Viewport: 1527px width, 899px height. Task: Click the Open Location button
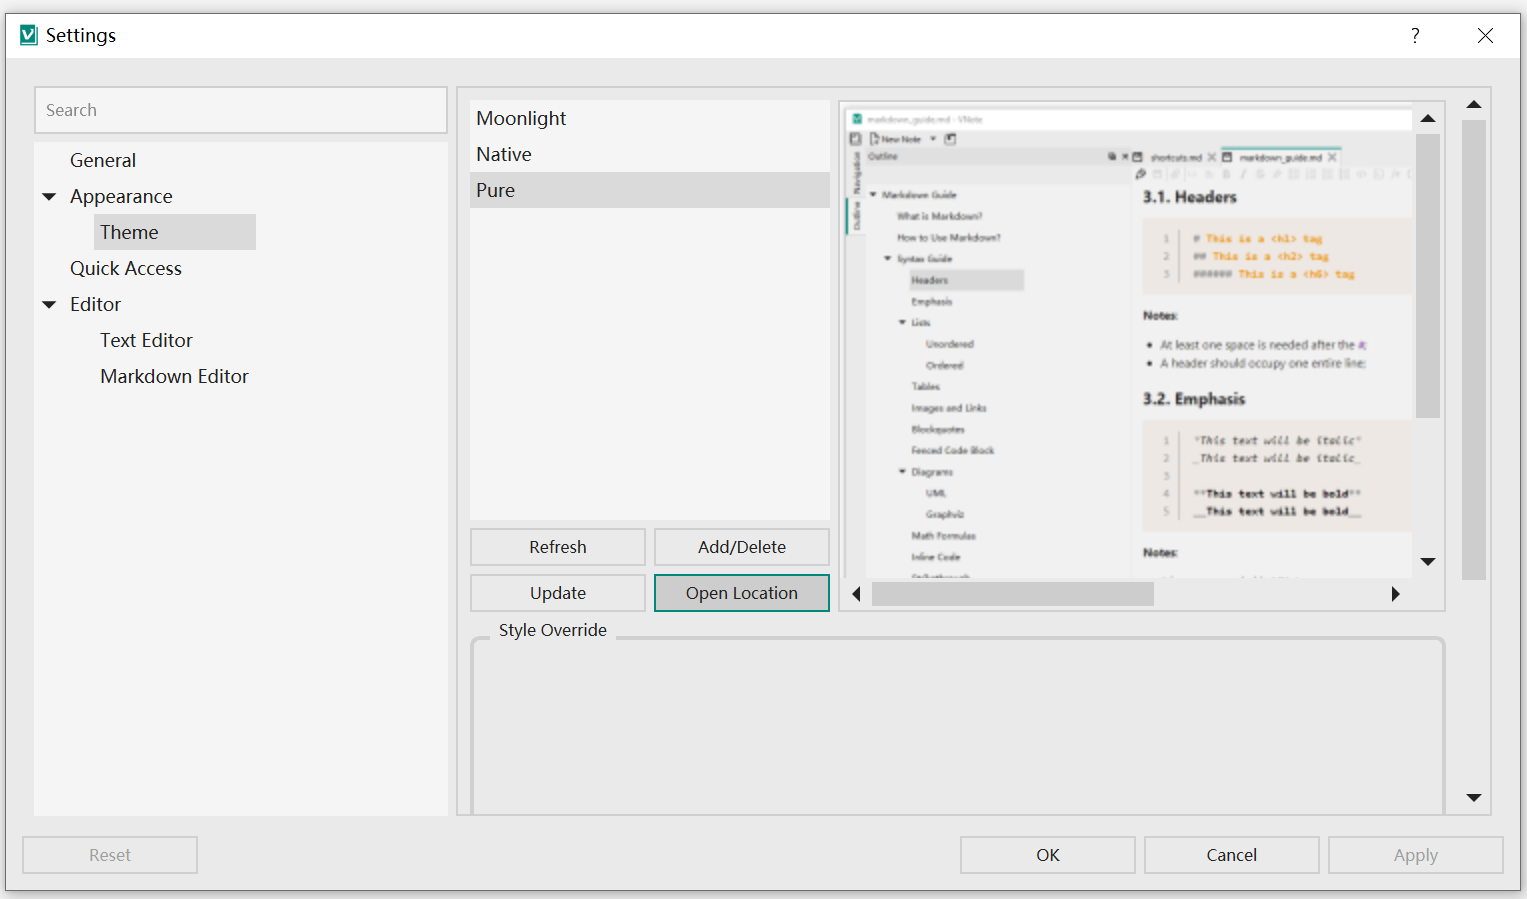[x=741, y=592]
